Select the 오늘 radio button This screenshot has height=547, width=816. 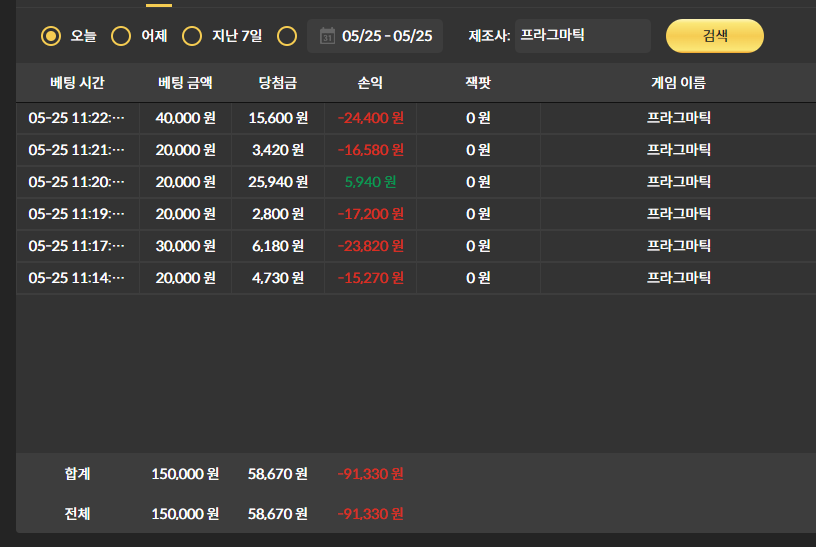(51, 36)
